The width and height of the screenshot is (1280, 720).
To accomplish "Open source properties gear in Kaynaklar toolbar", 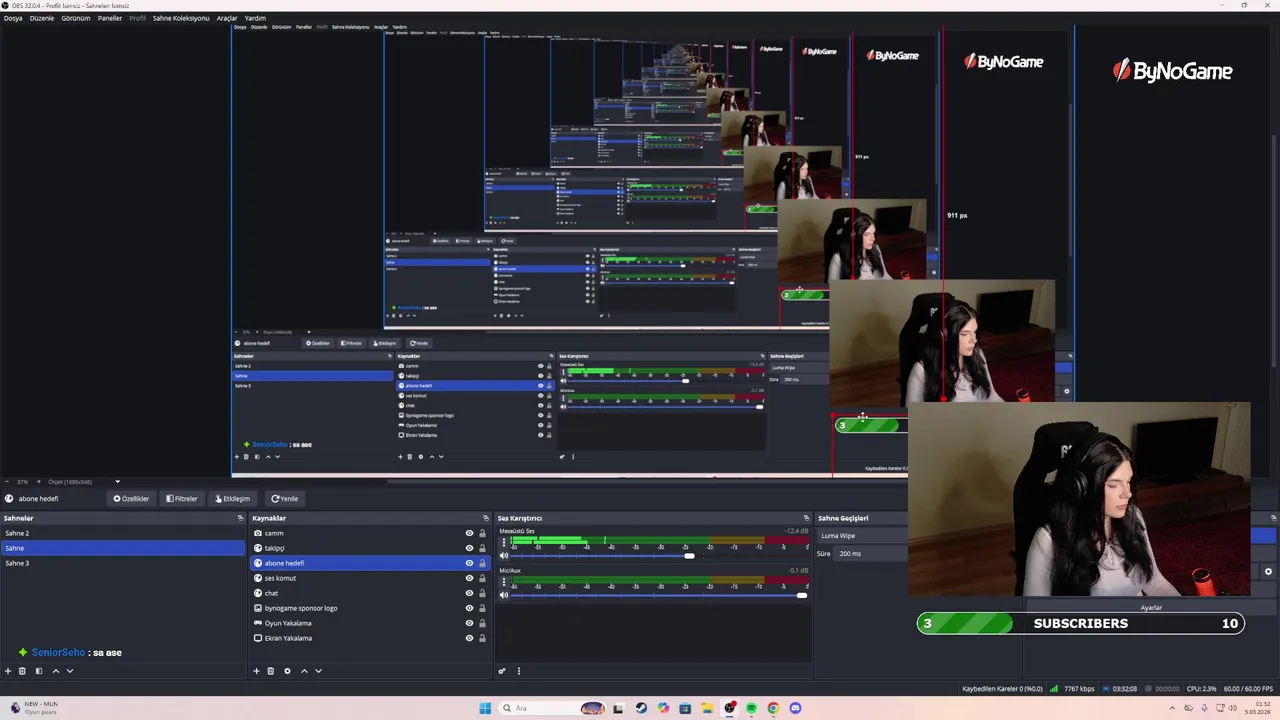I will pyautogui.click(x=287, y=671).
